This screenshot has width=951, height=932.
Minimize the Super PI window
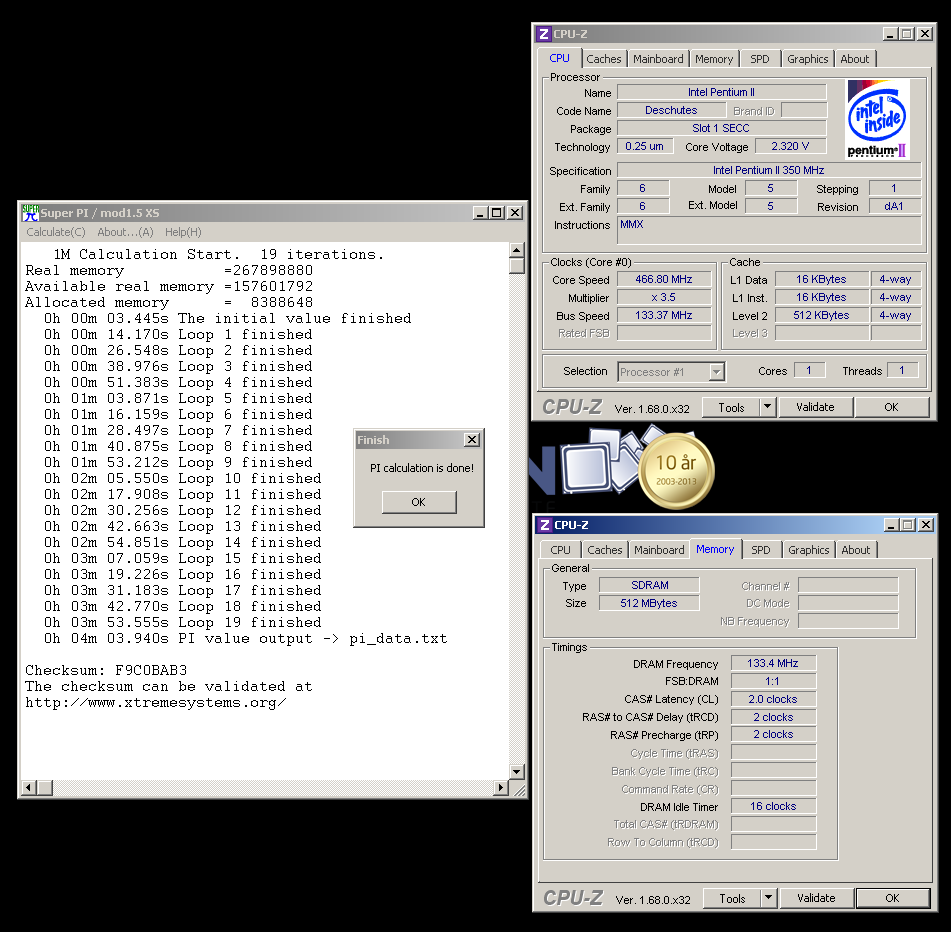[x=480, y=213]
